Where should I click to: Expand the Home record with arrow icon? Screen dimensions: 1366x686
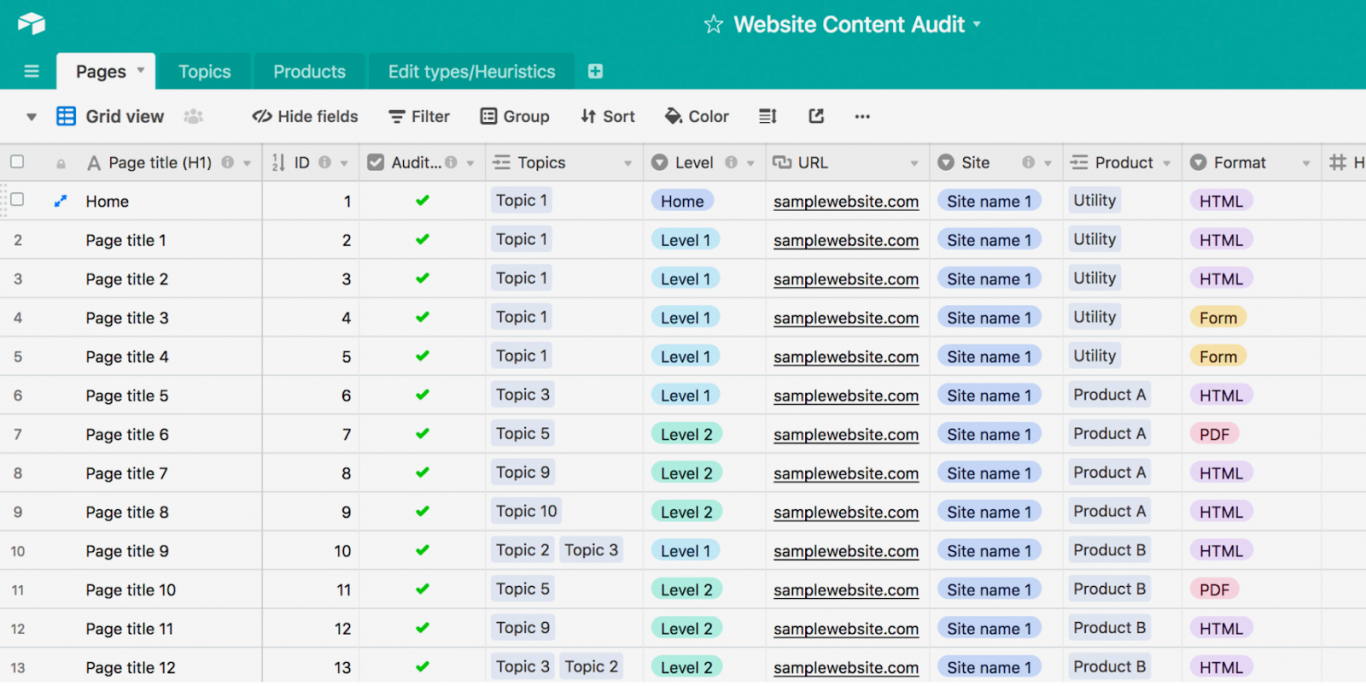coord(60,201)
